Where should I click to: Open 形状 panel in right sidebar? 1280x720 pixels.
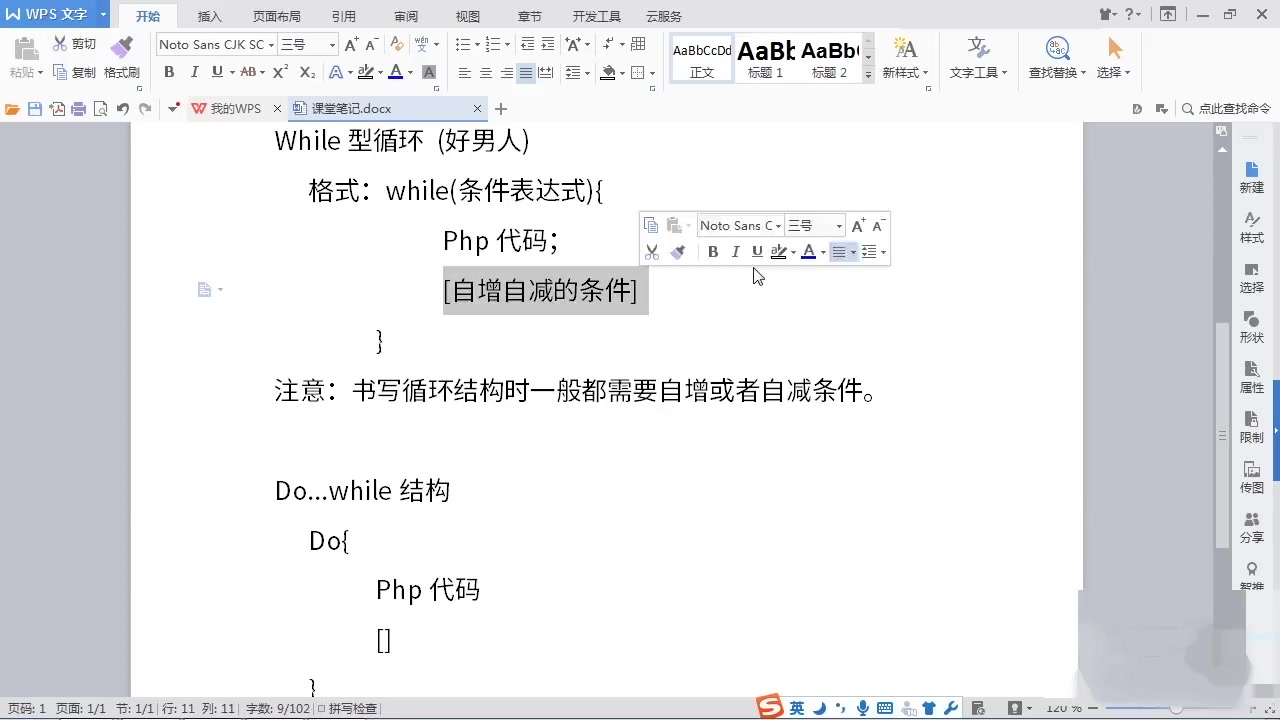tap(1252, 327)
